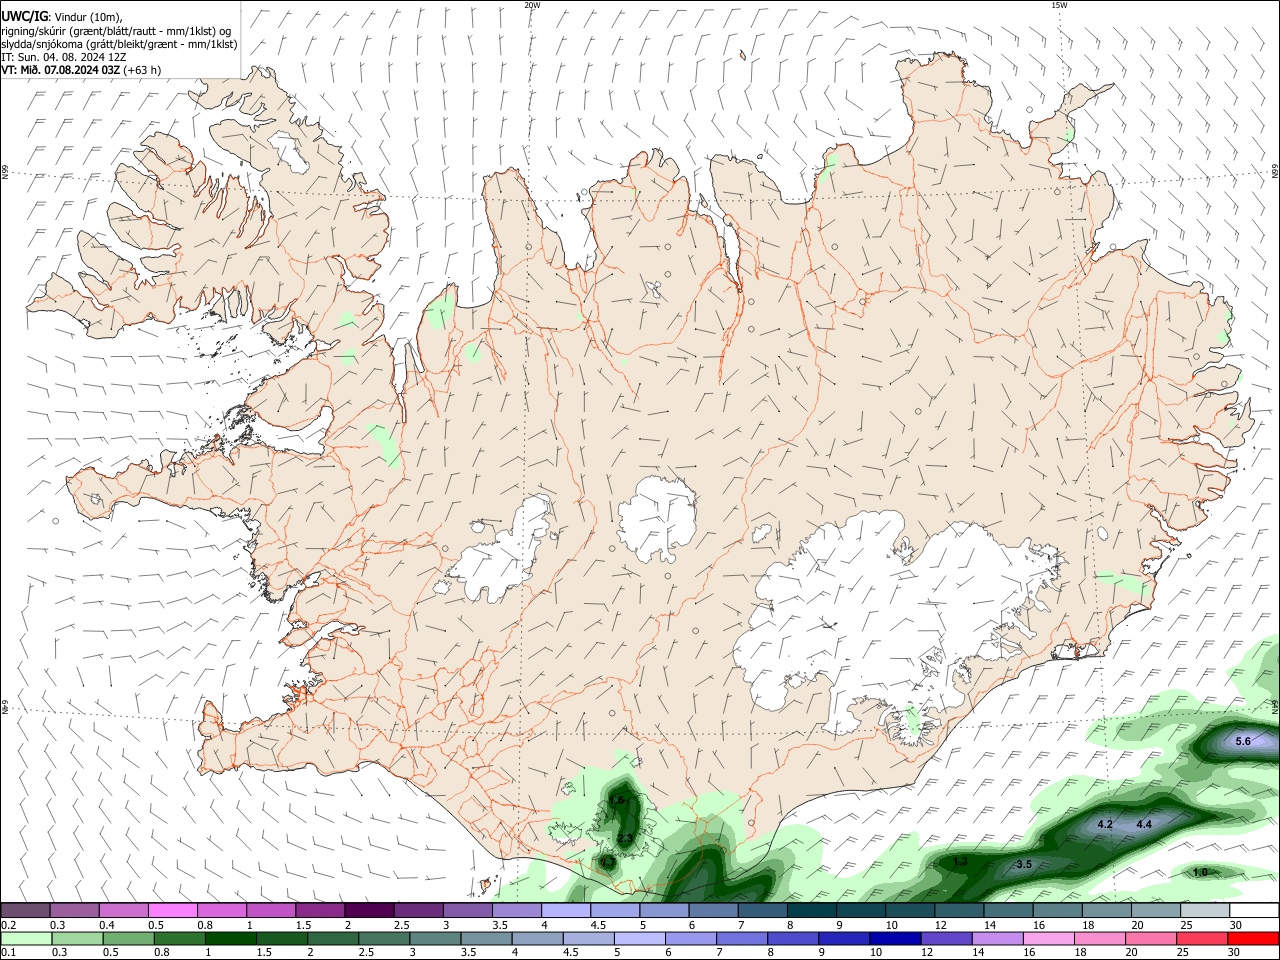Click the 1.6 precipitation value on the south coast

[617, 800]
